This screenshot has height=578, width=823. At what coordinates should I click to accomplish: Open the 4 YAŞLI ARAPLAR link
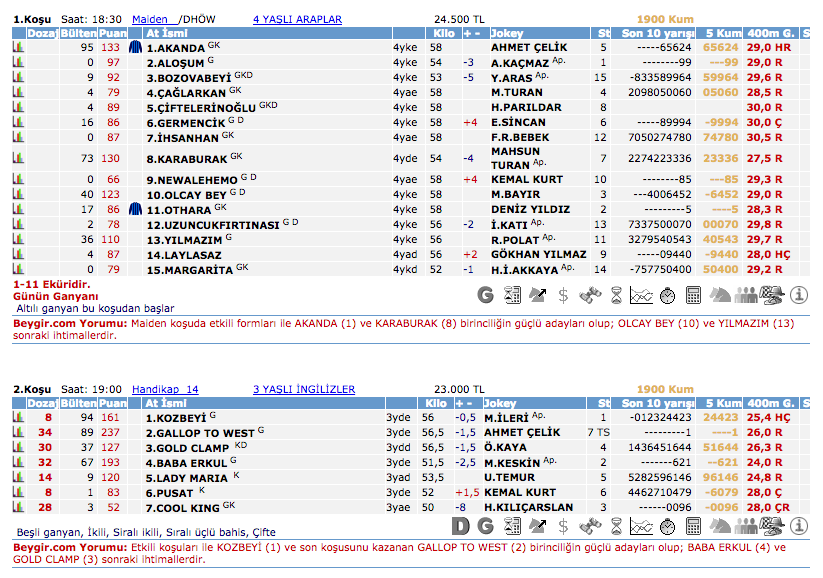[297, 19]
